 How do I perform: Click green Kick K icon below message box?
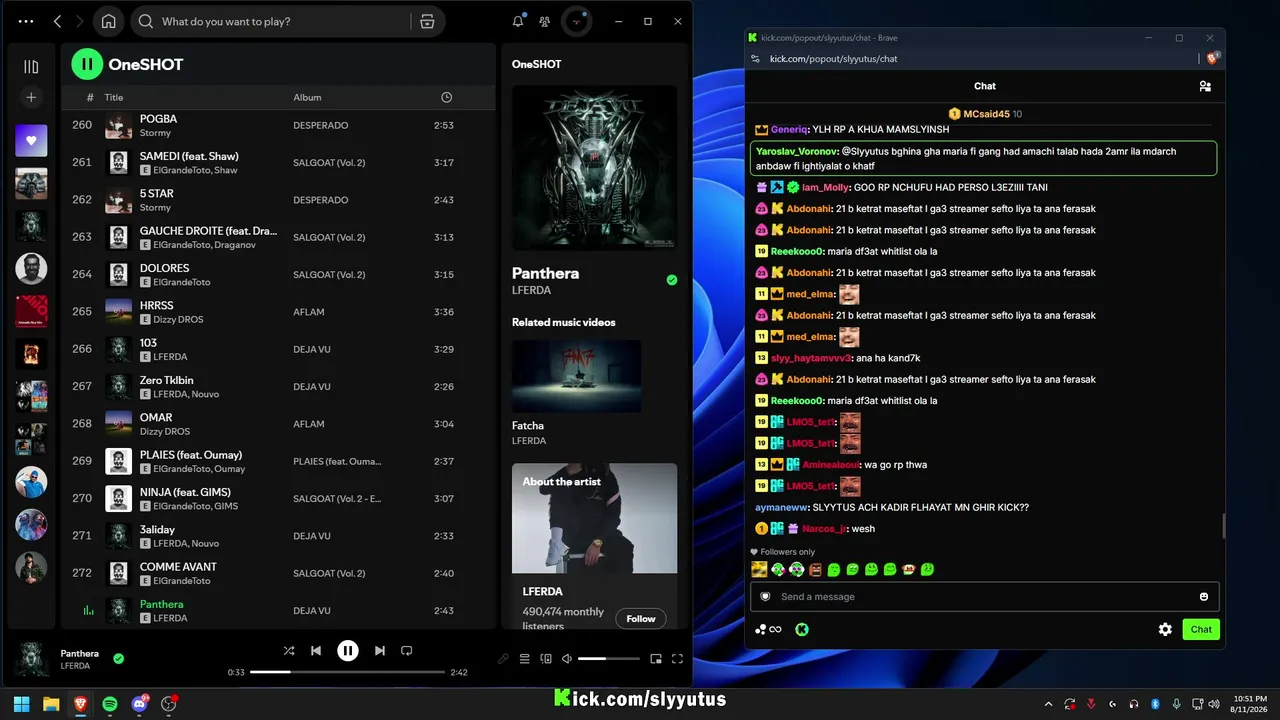[801, 629]
